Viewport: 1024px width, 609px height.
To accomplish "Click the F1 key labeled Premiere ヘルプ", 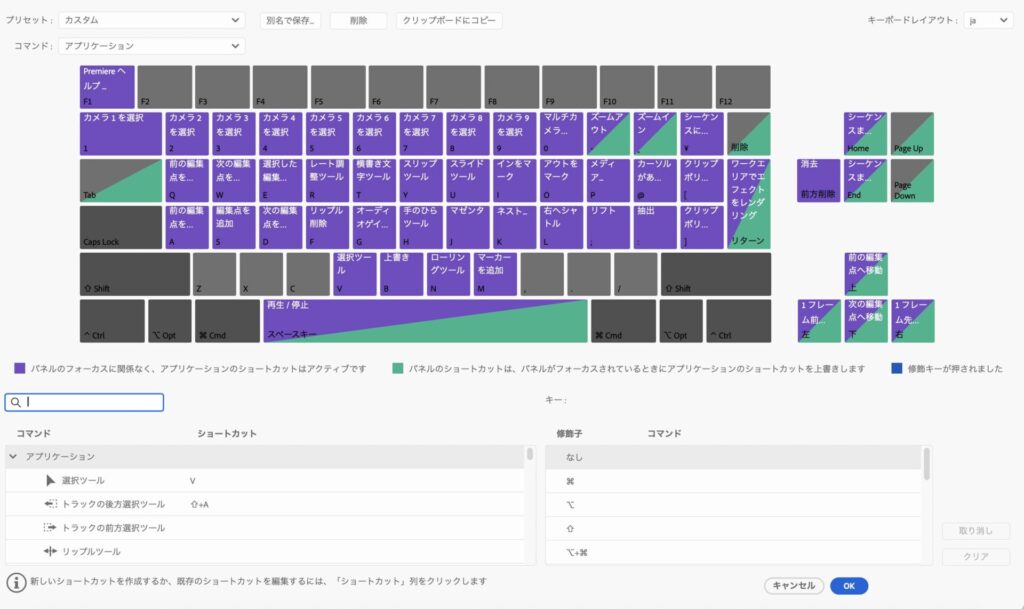I will [107, 87].
